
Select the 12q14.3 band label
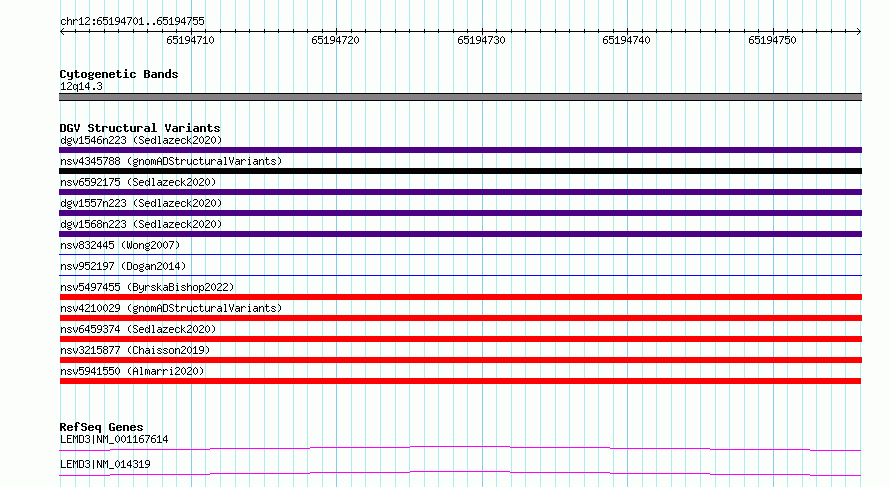coord(81,86)
